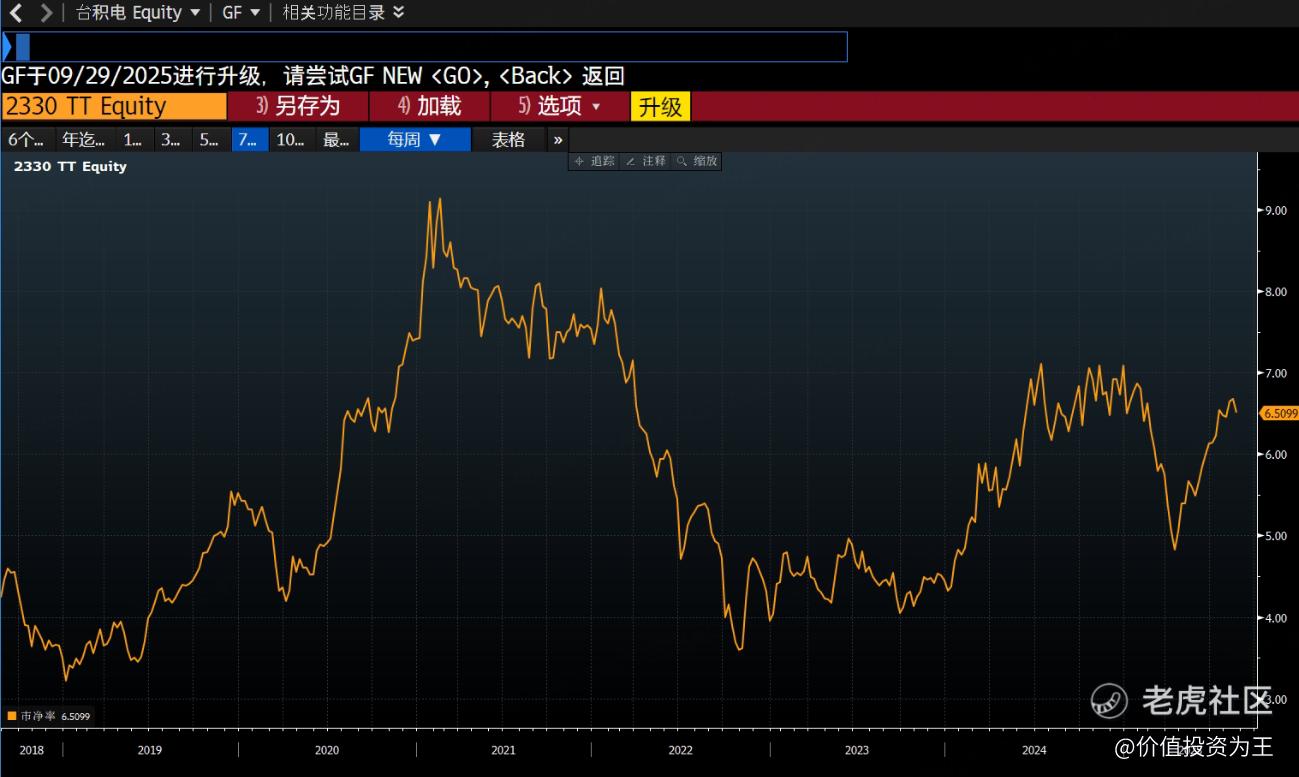Select the 7-year range tab
This screenshot has width=1299, height=777.
tap(248, 140)
